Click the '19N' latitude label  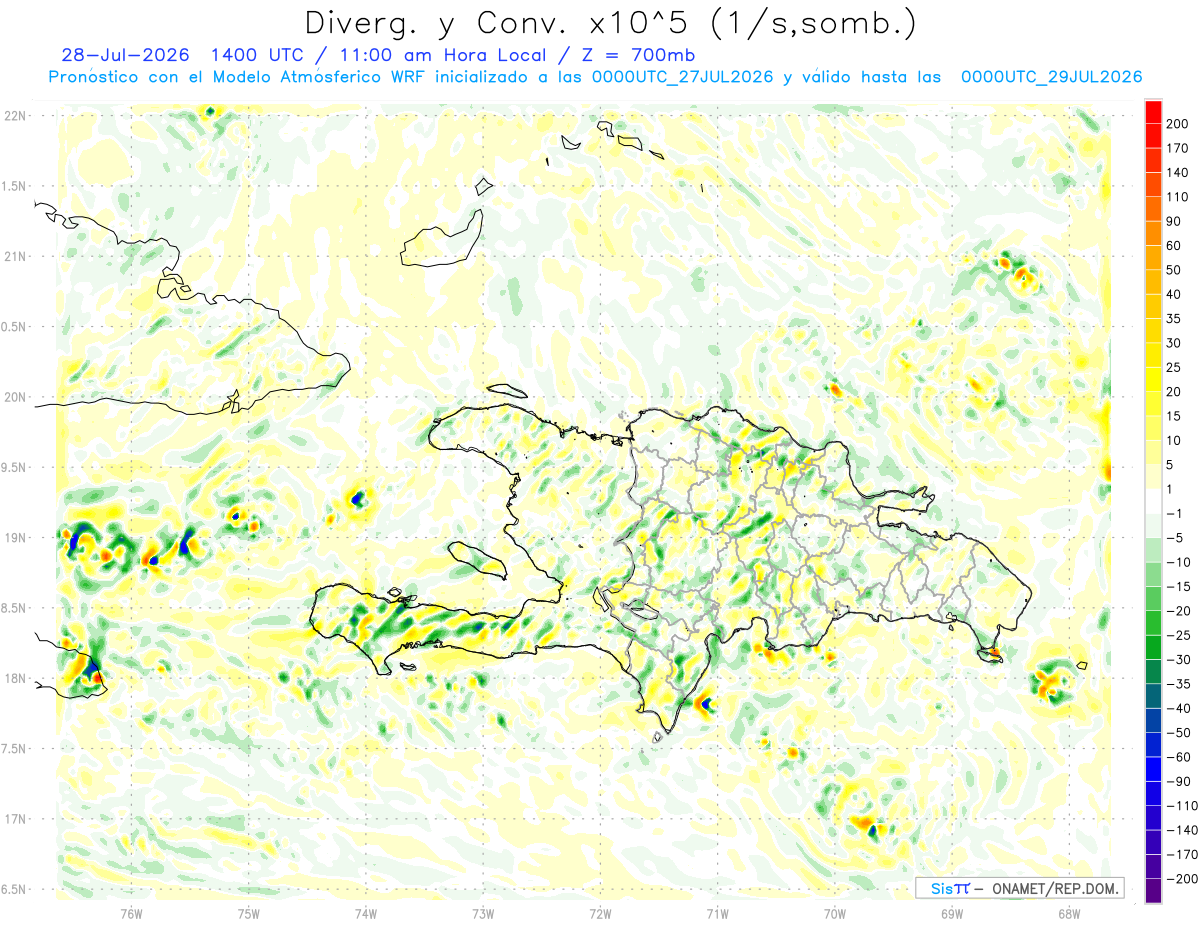(x=14, y=538)
